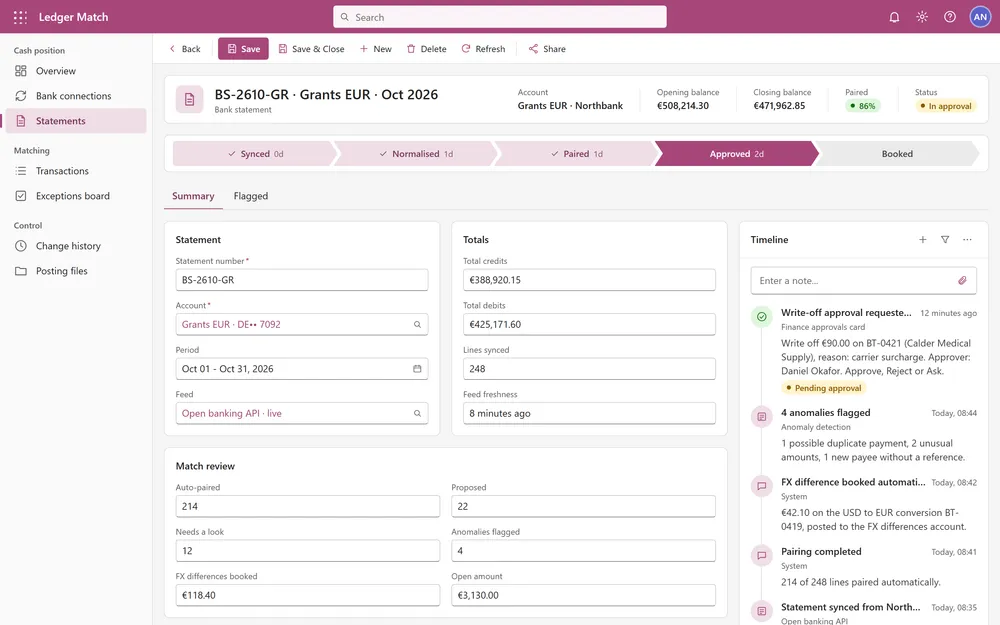Open the AN user avatar menu
This screenshot has height=625, width=1000.
pyautogui.click(x=980, y=17)
